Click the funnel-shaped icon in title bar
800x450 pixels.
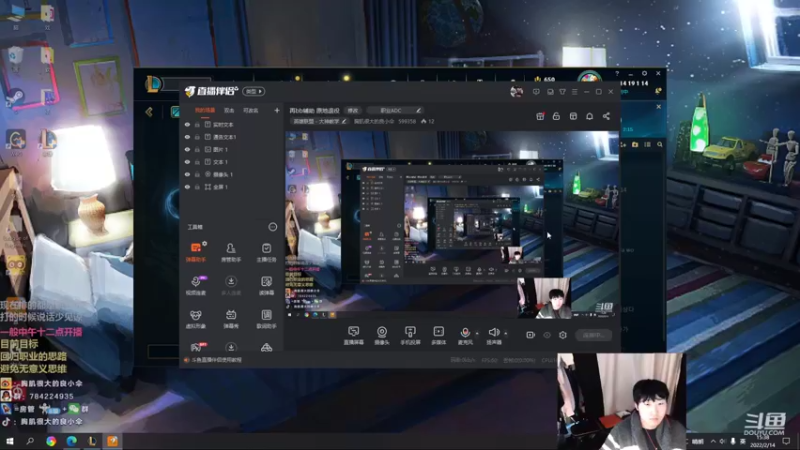(562, 92)
